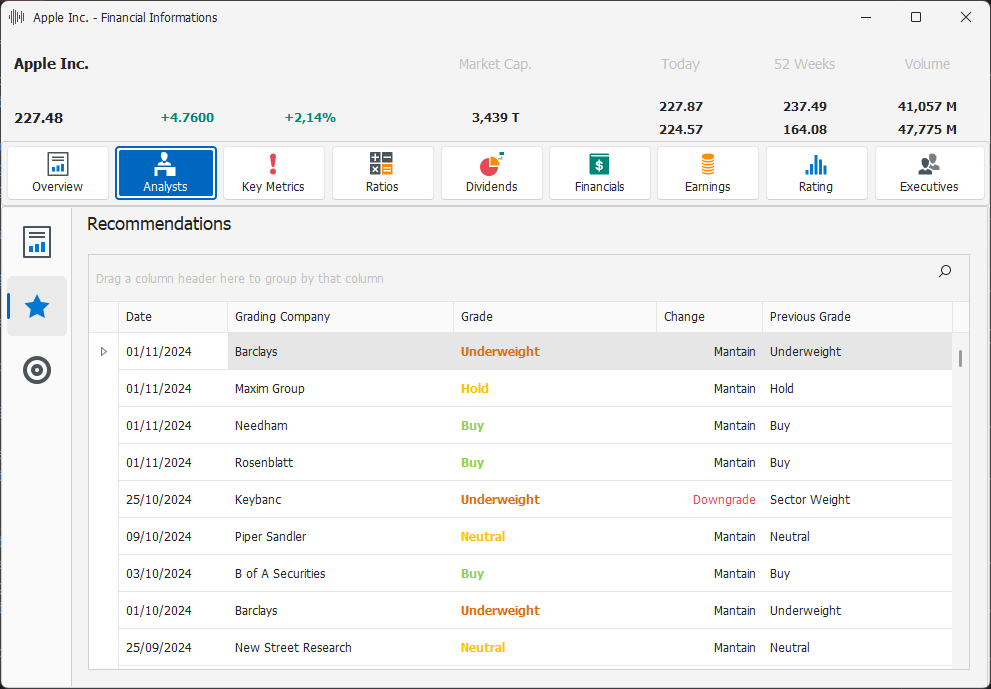This screenshot has width=991, height=689.
Task: Sort by the Change column header
Action: [709, 317]
